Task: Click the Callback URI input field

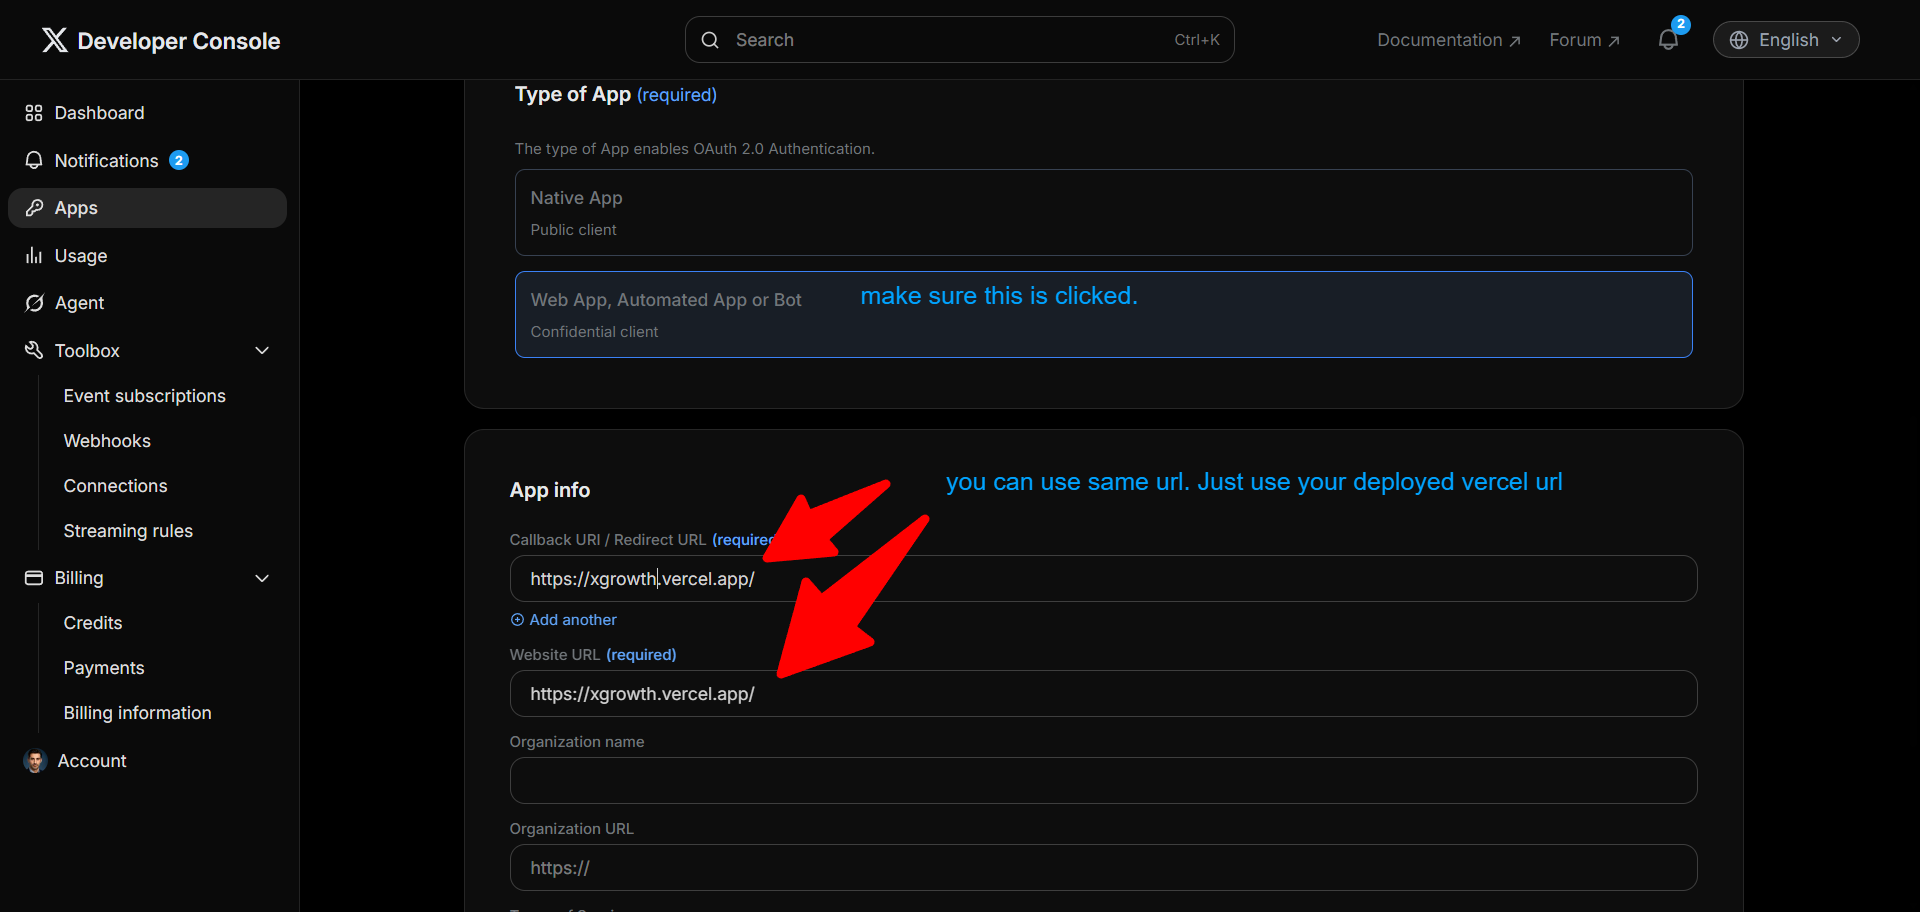Action: pos(1103,578)
